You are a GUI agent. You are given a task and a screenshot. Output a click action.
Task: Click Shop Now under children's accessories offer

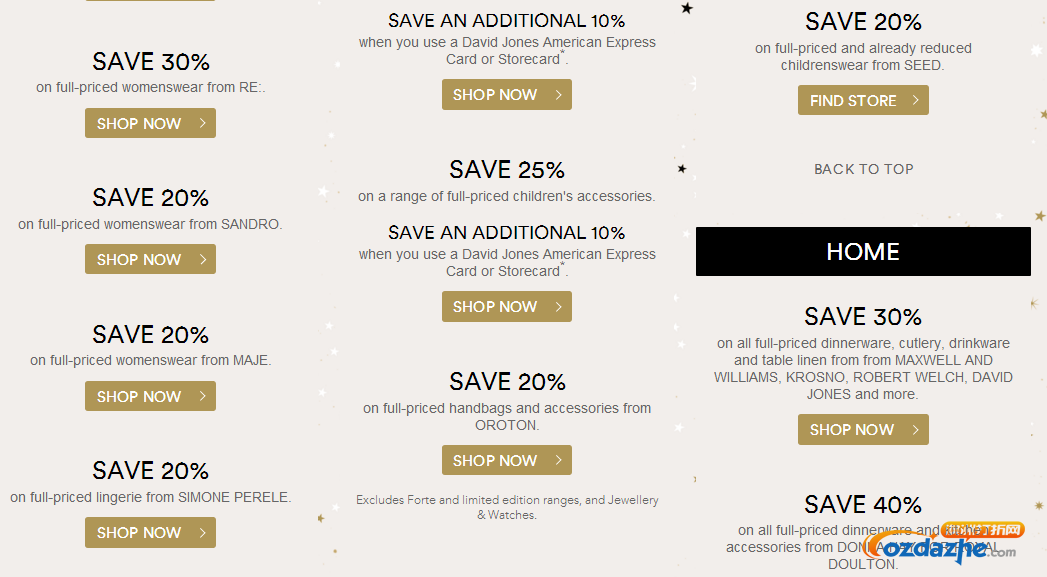[507, 307]
